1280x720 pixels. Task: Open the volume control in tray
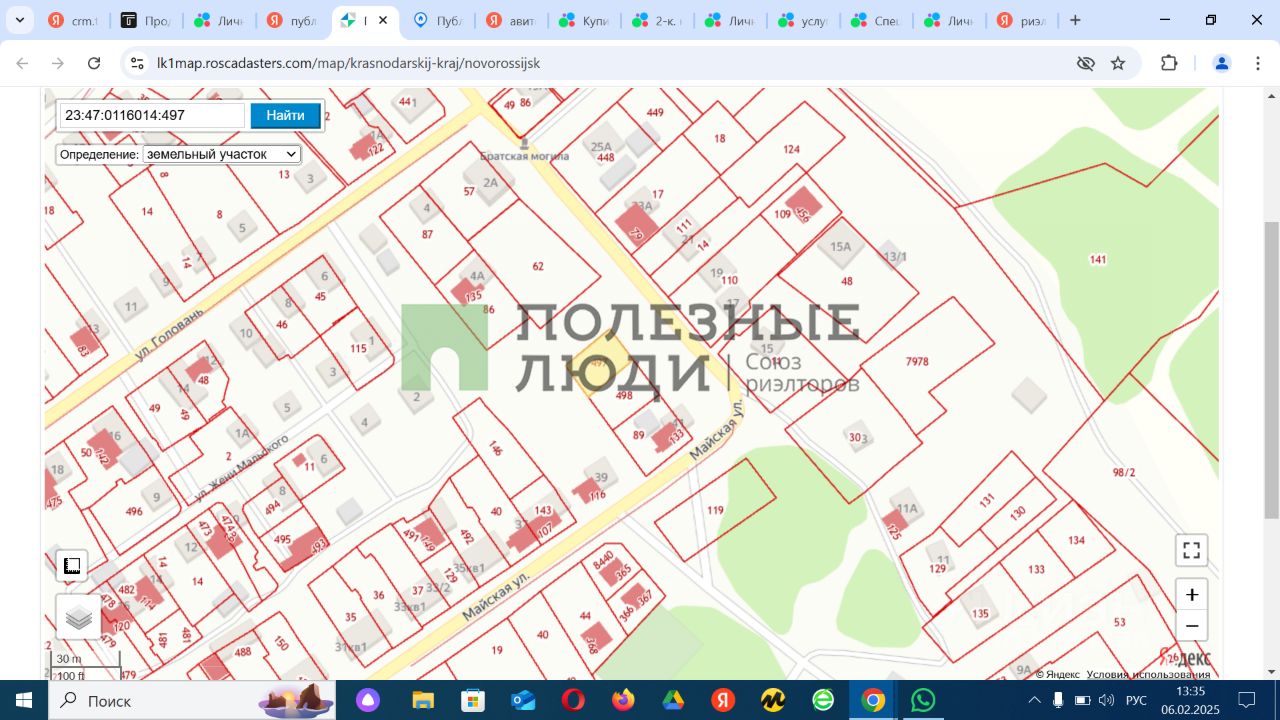coord(1106,700)
